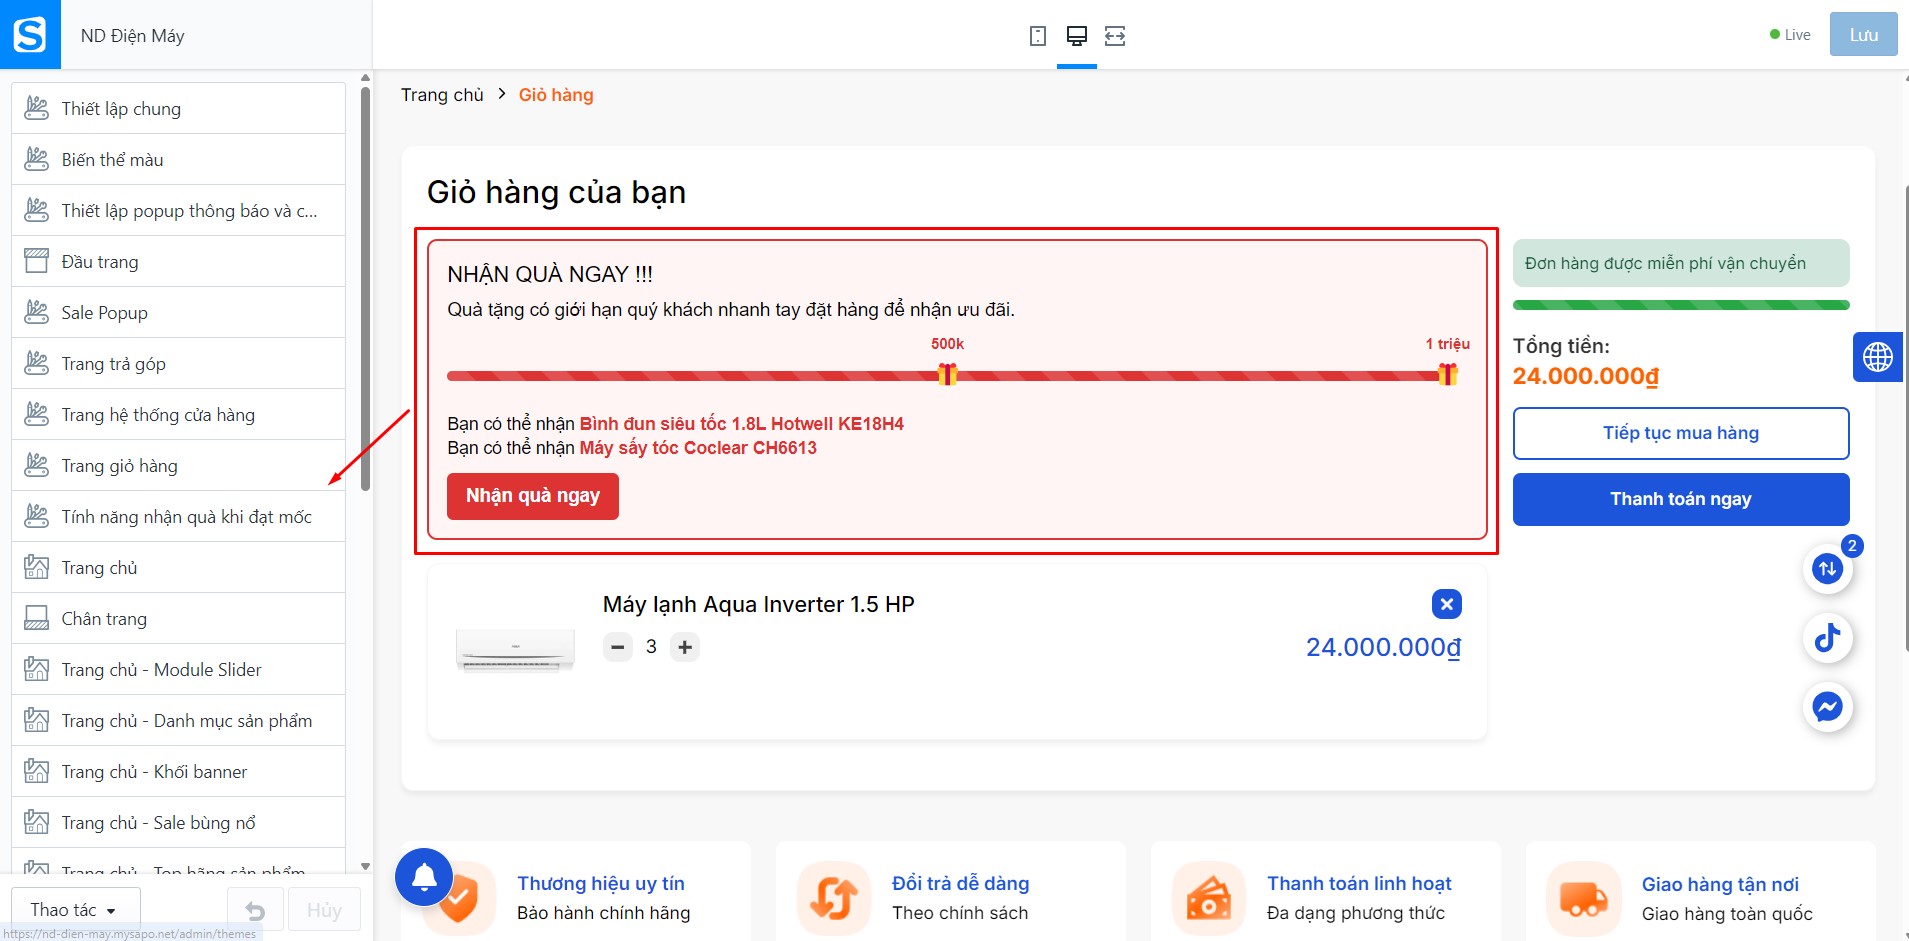Open the Thiết lập chung settings section
The image size is (1909, 941).
179,108
